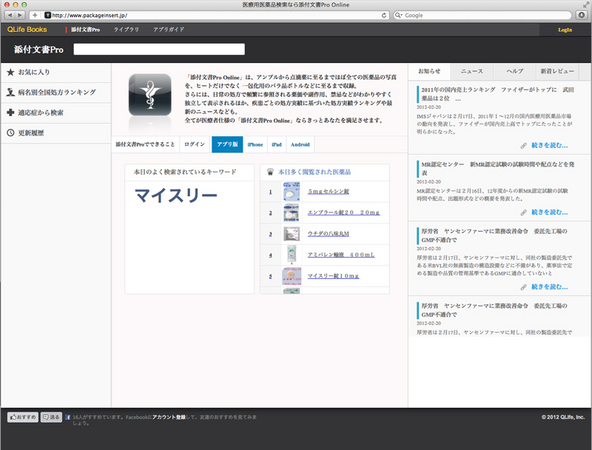592x450 pixels.
Task: Click the cross icon beside 適応症から検索
Action: 11,112
